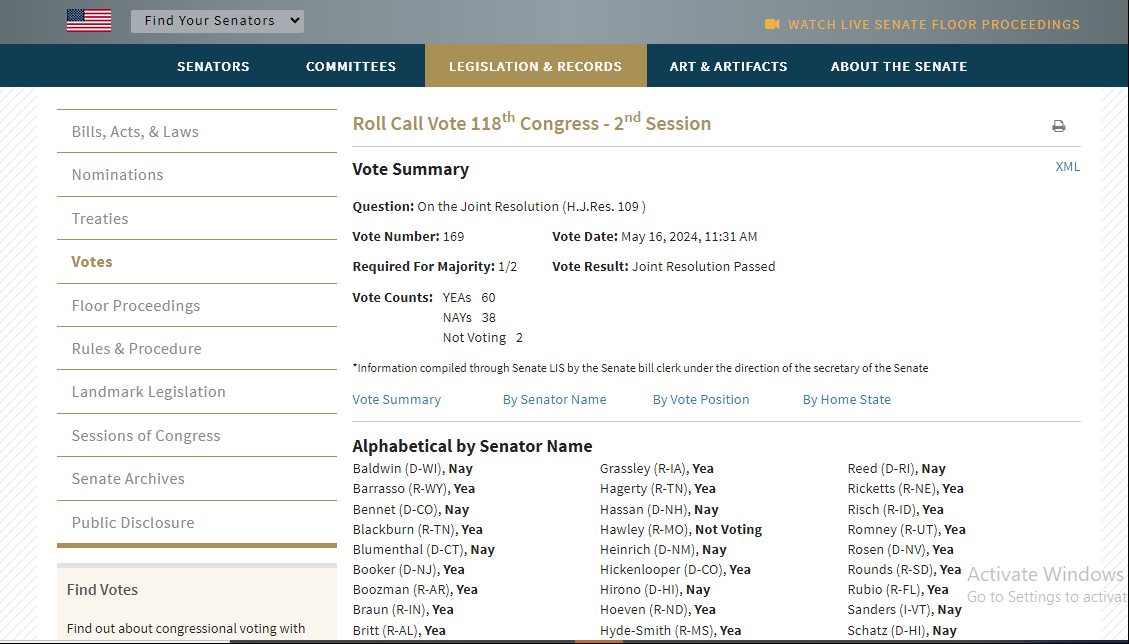Click the Not Voting 2 count
The width and height of the screenshot is (1129, 644).
coord(482,338)
